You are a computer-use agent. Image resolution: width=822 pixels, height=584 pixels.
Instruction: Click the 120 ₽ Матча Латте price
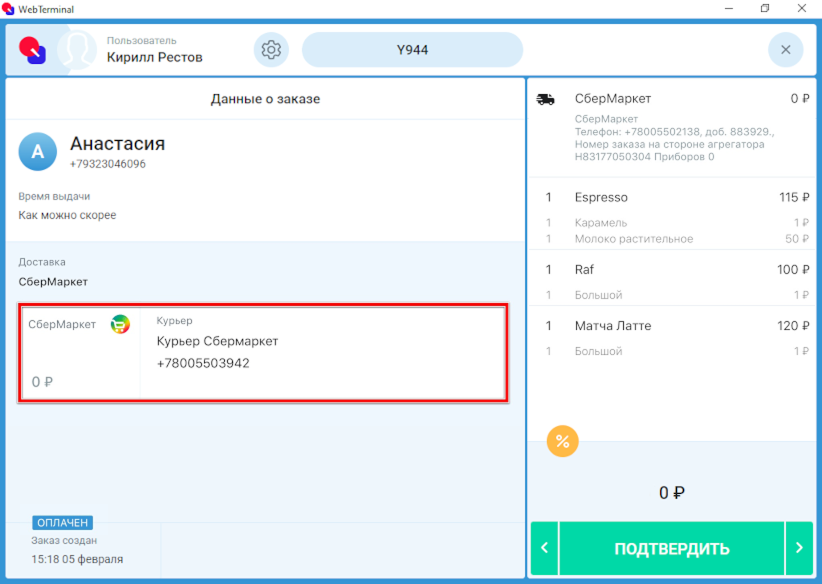(793, 326)
